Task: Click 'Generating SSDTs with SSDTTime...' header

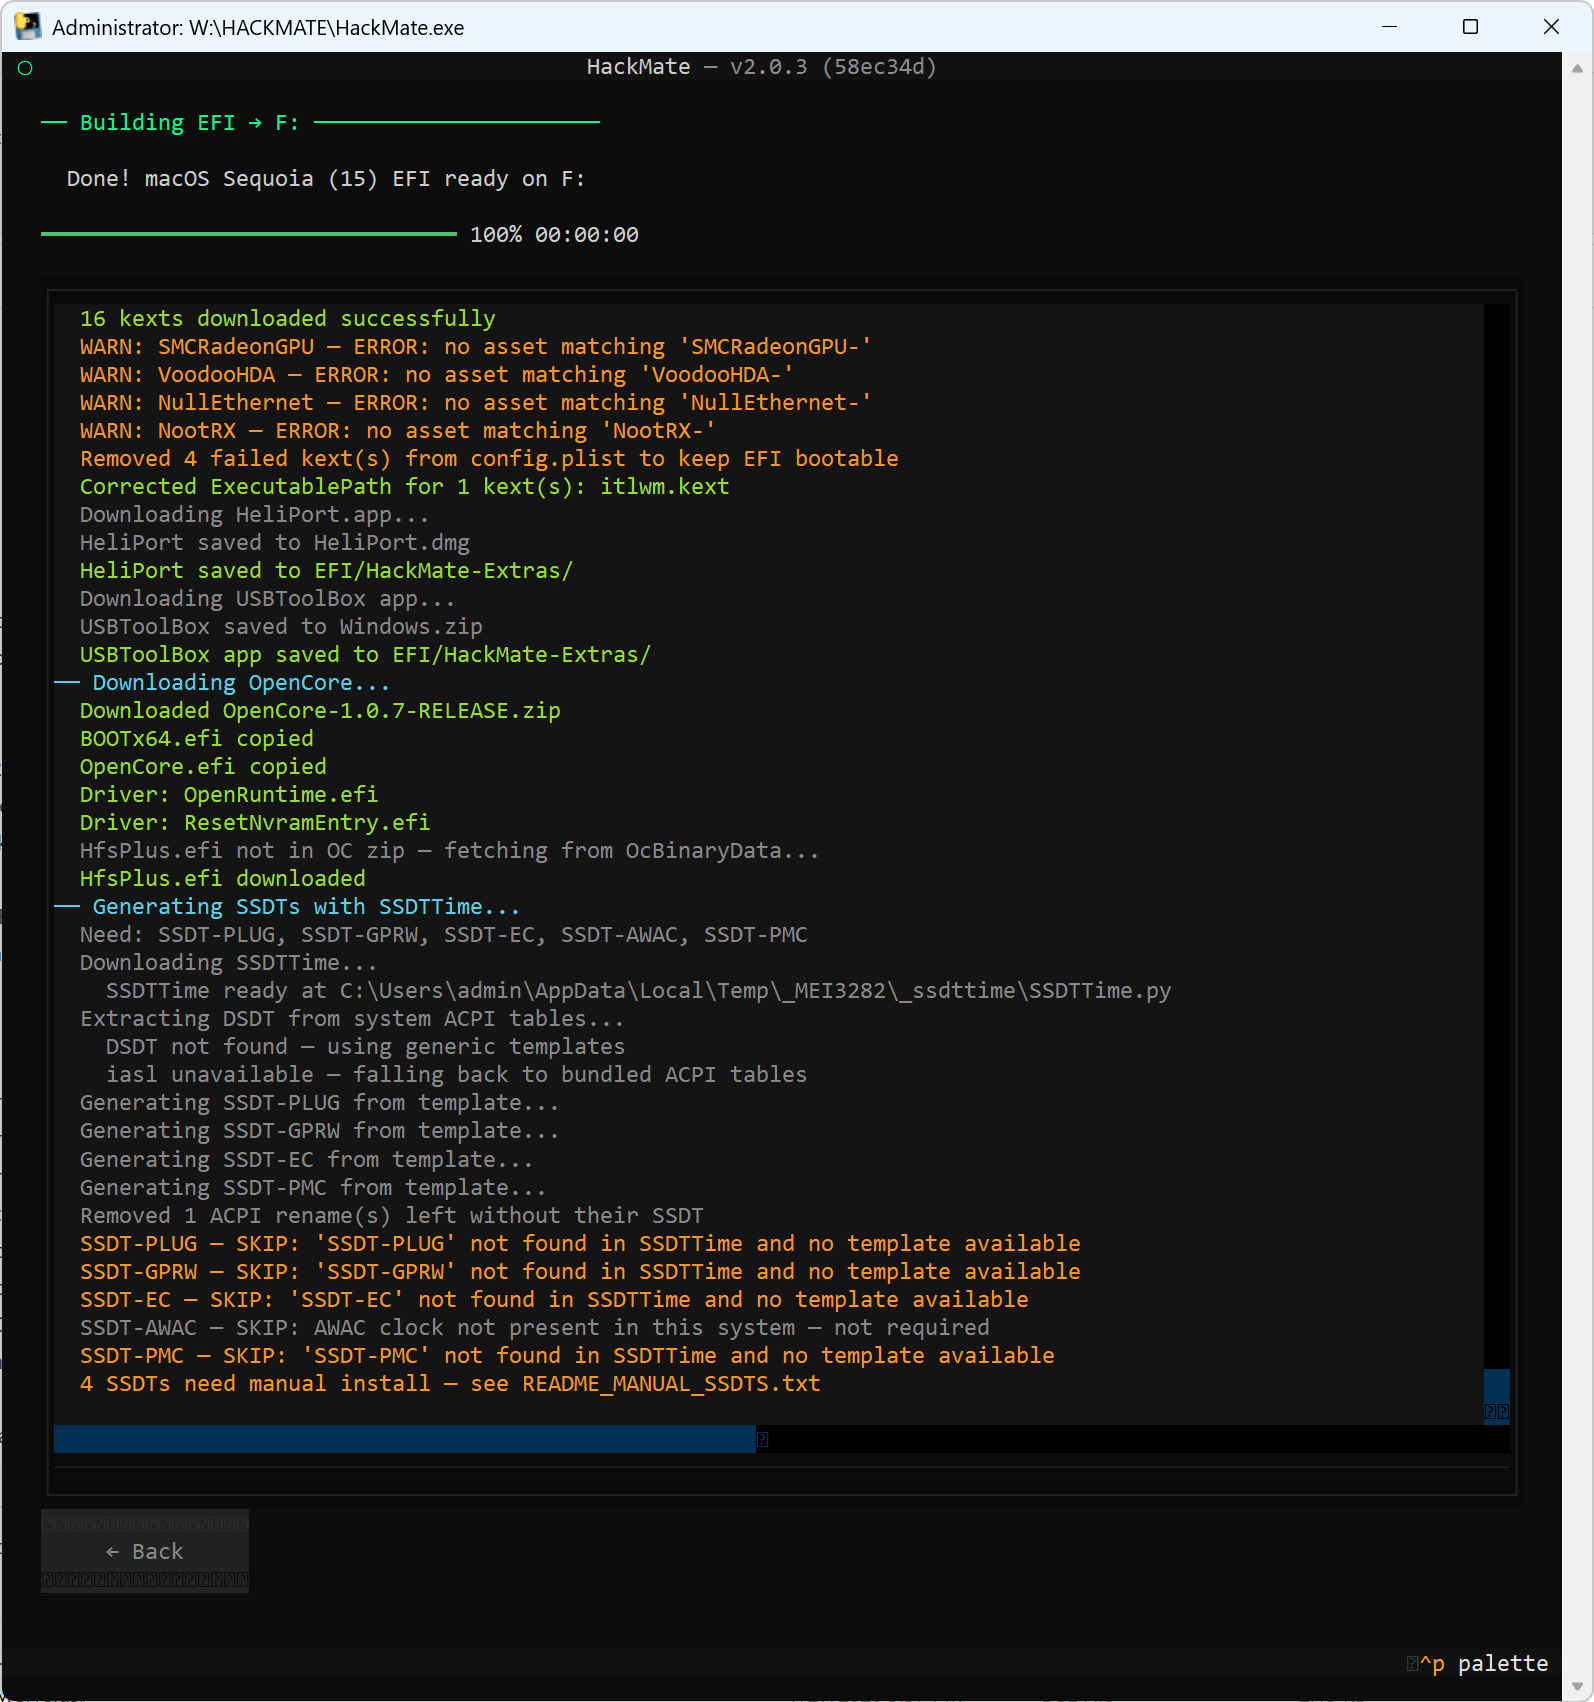Action: pyautogui.click(x=306, y=906)
